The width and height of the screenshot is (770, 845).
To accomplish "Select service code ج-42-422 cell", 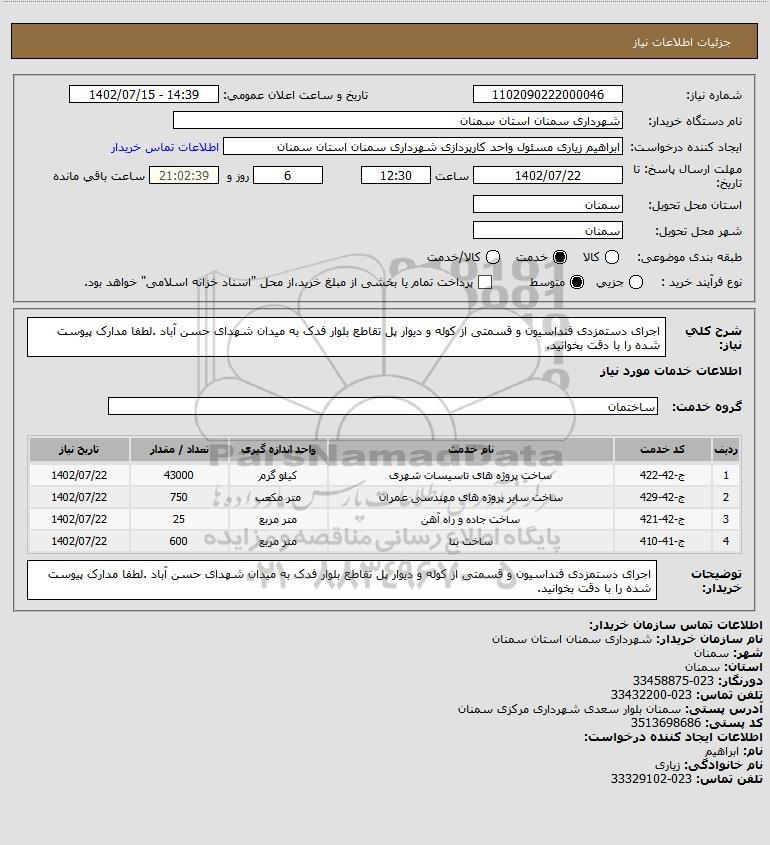I will (x=662, y=475).
